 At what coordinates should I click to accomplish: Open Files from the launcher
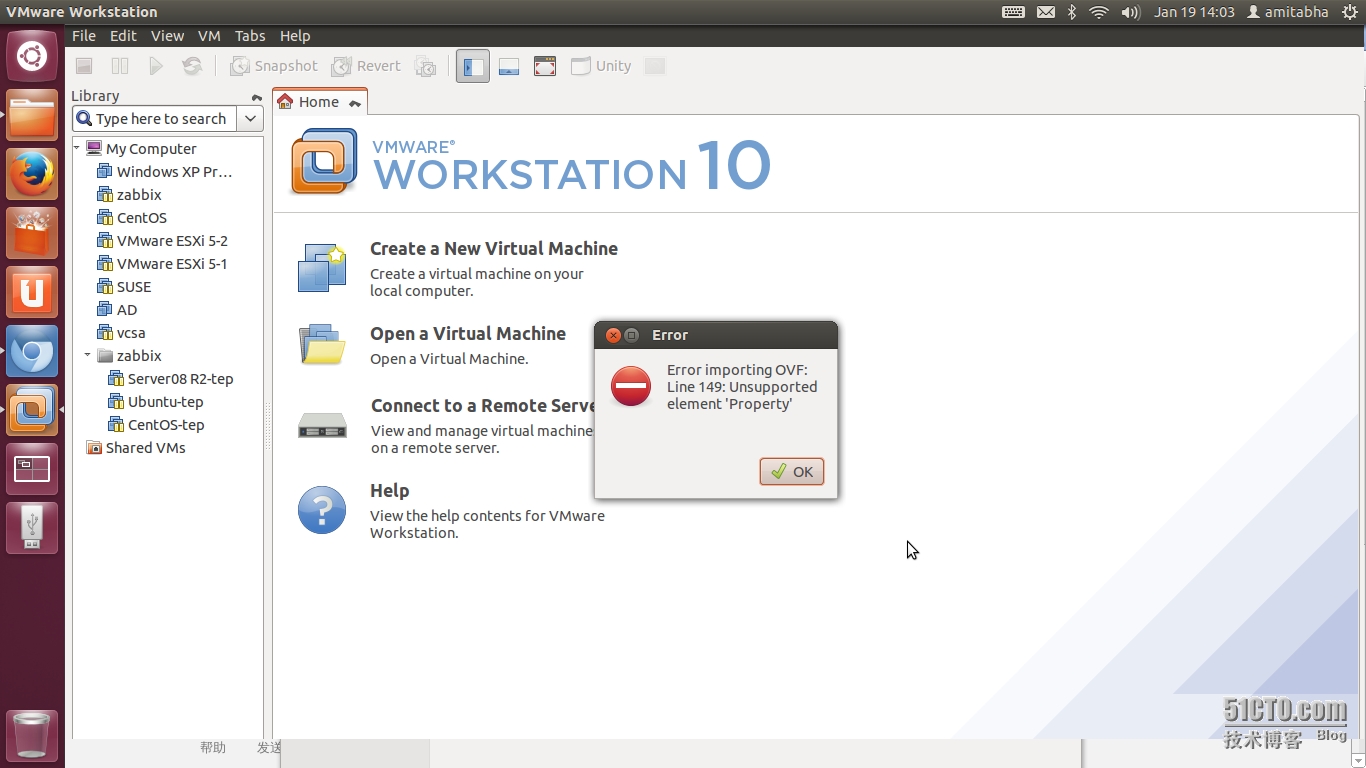(32, 116)
